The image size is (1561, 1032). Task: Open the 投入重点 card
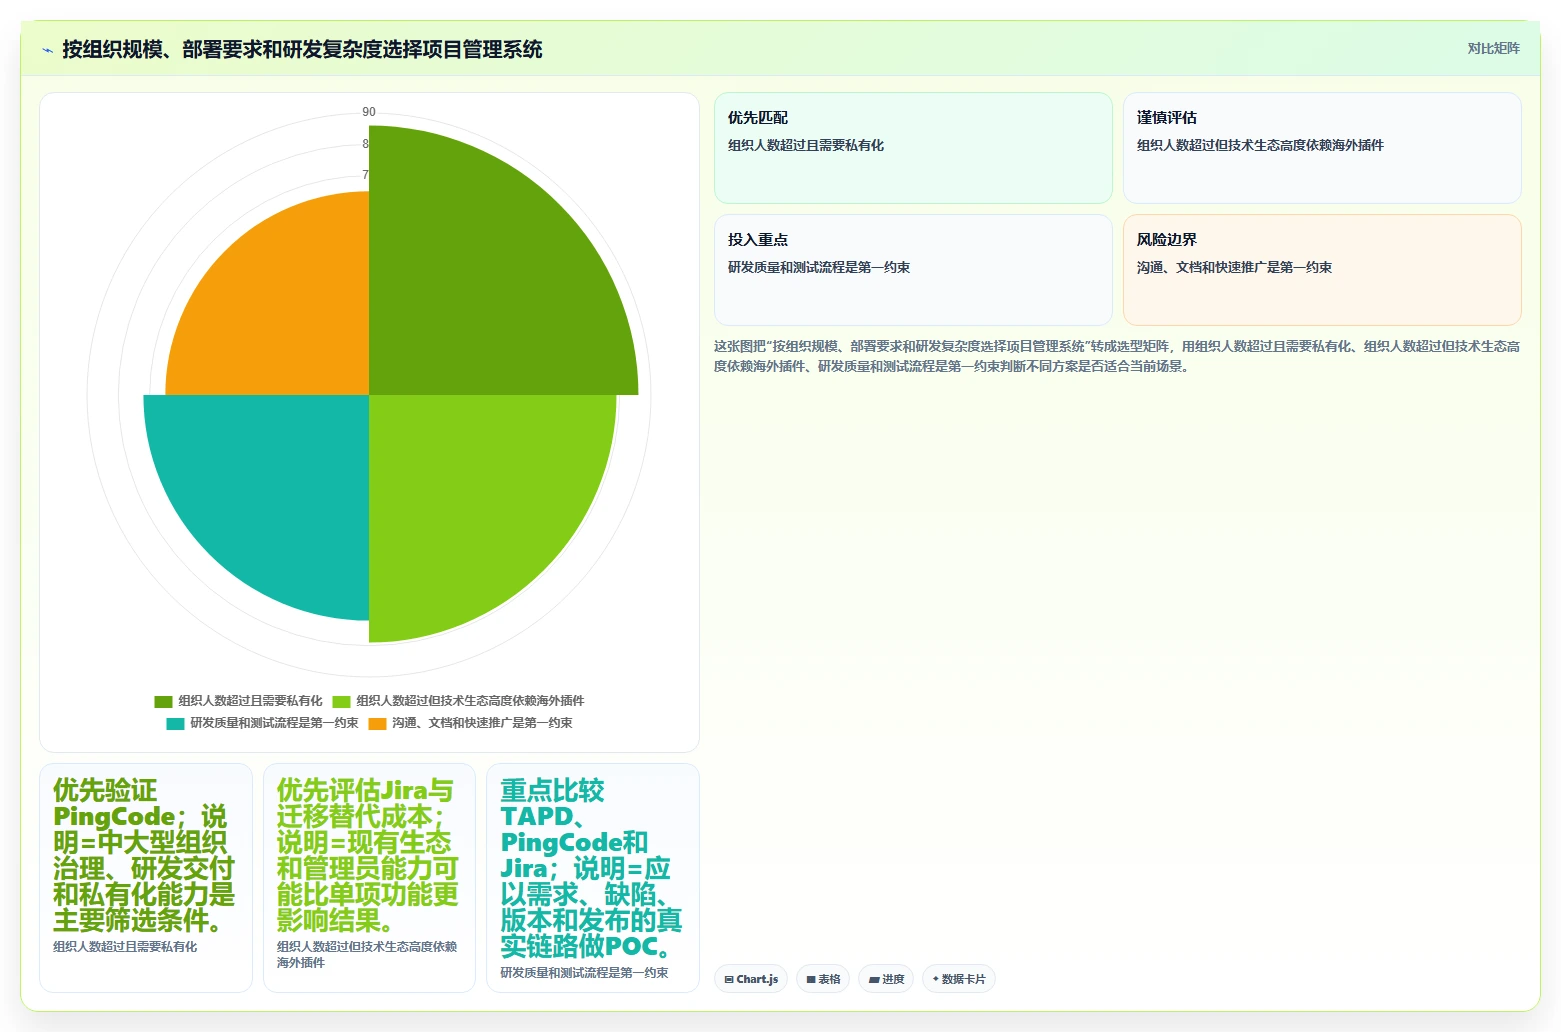(x=913, y=270)
